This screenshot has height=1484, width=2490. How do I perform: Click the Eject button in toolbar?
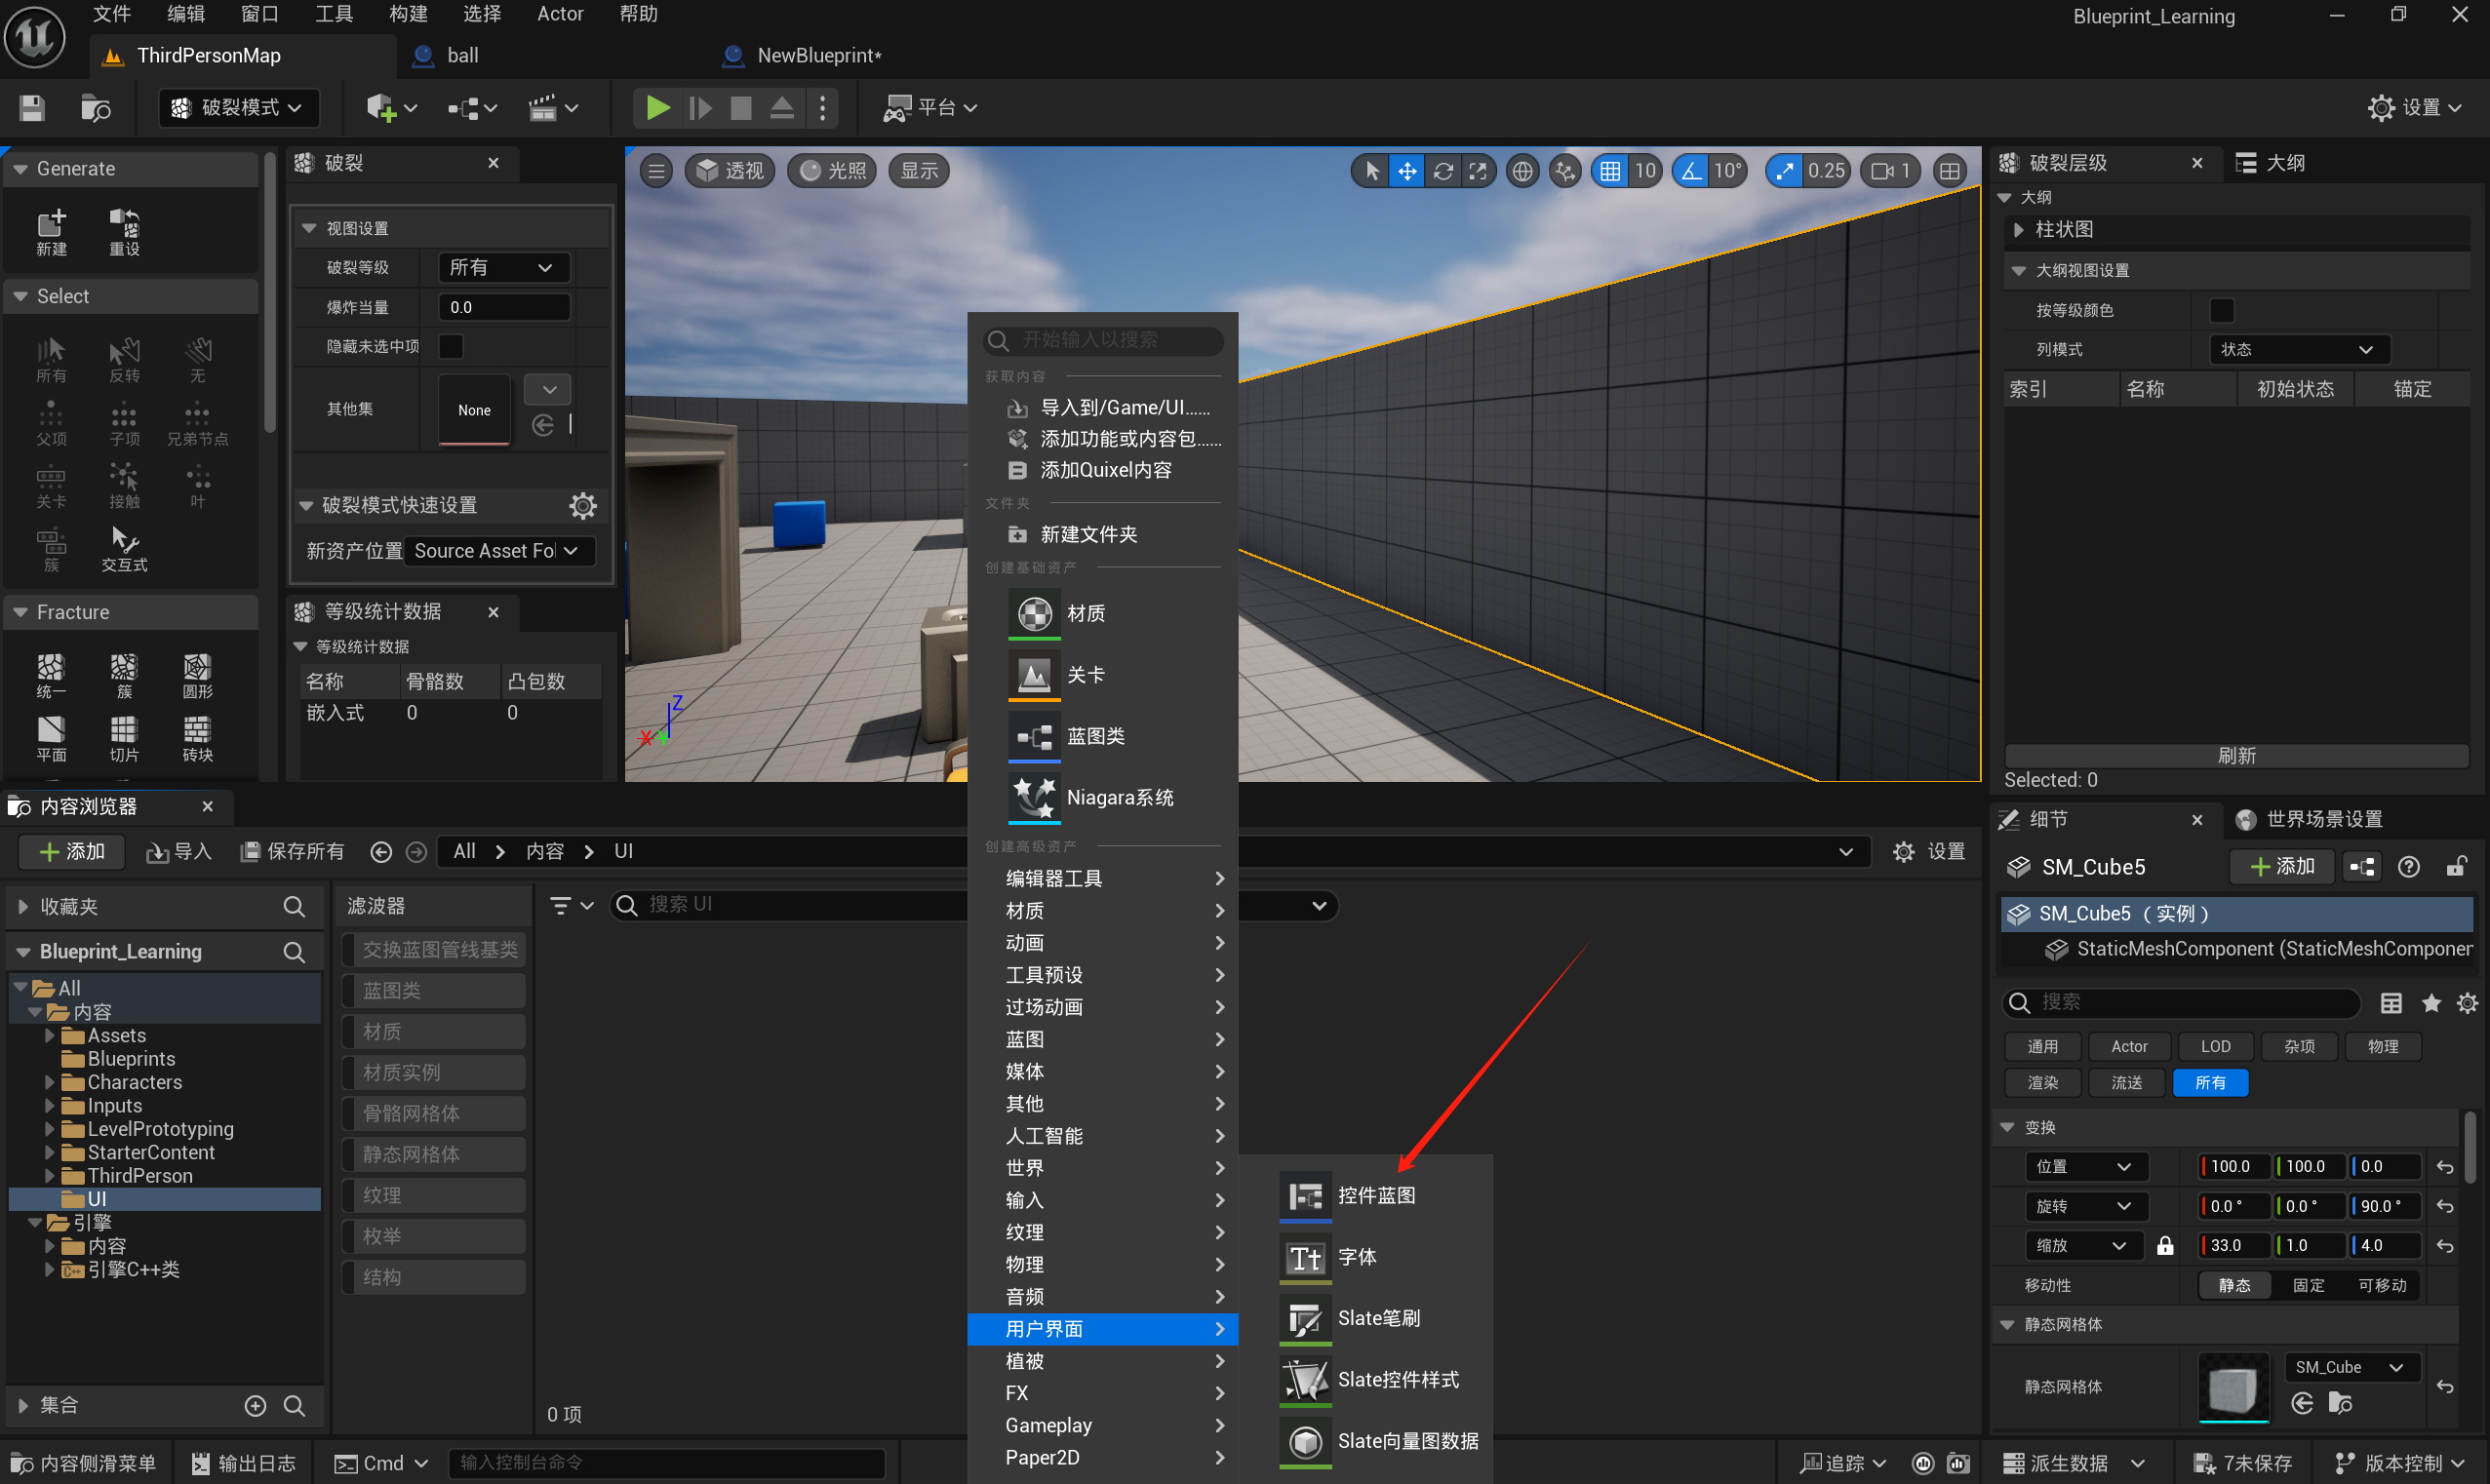point(782,108)
